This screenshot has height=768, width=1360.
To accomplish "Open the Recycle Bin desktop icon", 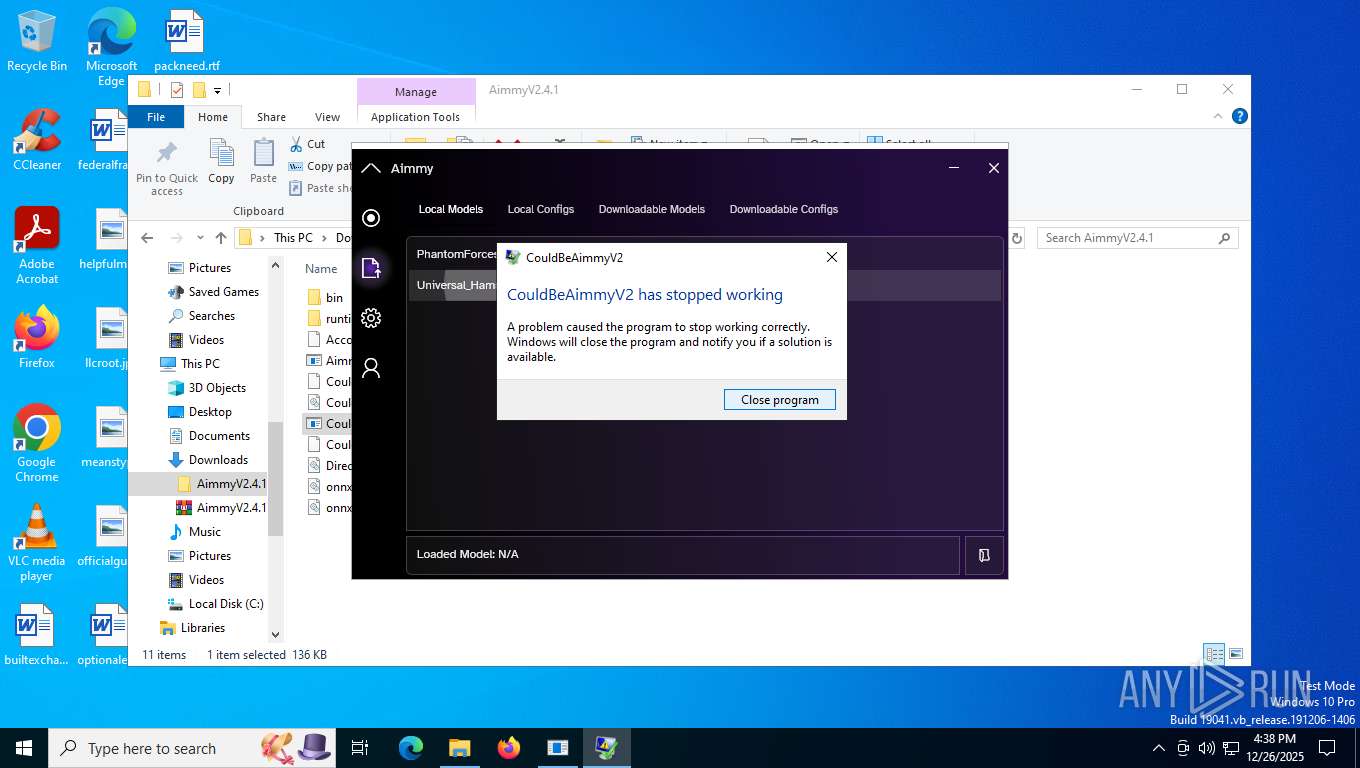I will coord(37,41).
